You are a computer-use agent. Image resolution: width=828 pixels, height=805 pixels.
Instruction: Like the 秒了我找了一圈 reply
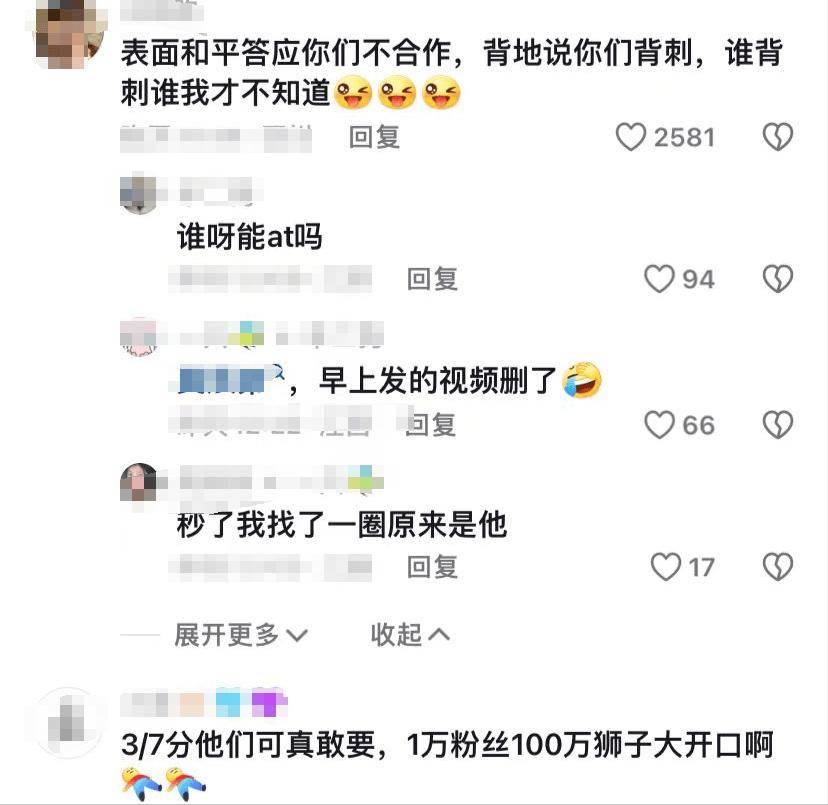[x=666, y=567]
